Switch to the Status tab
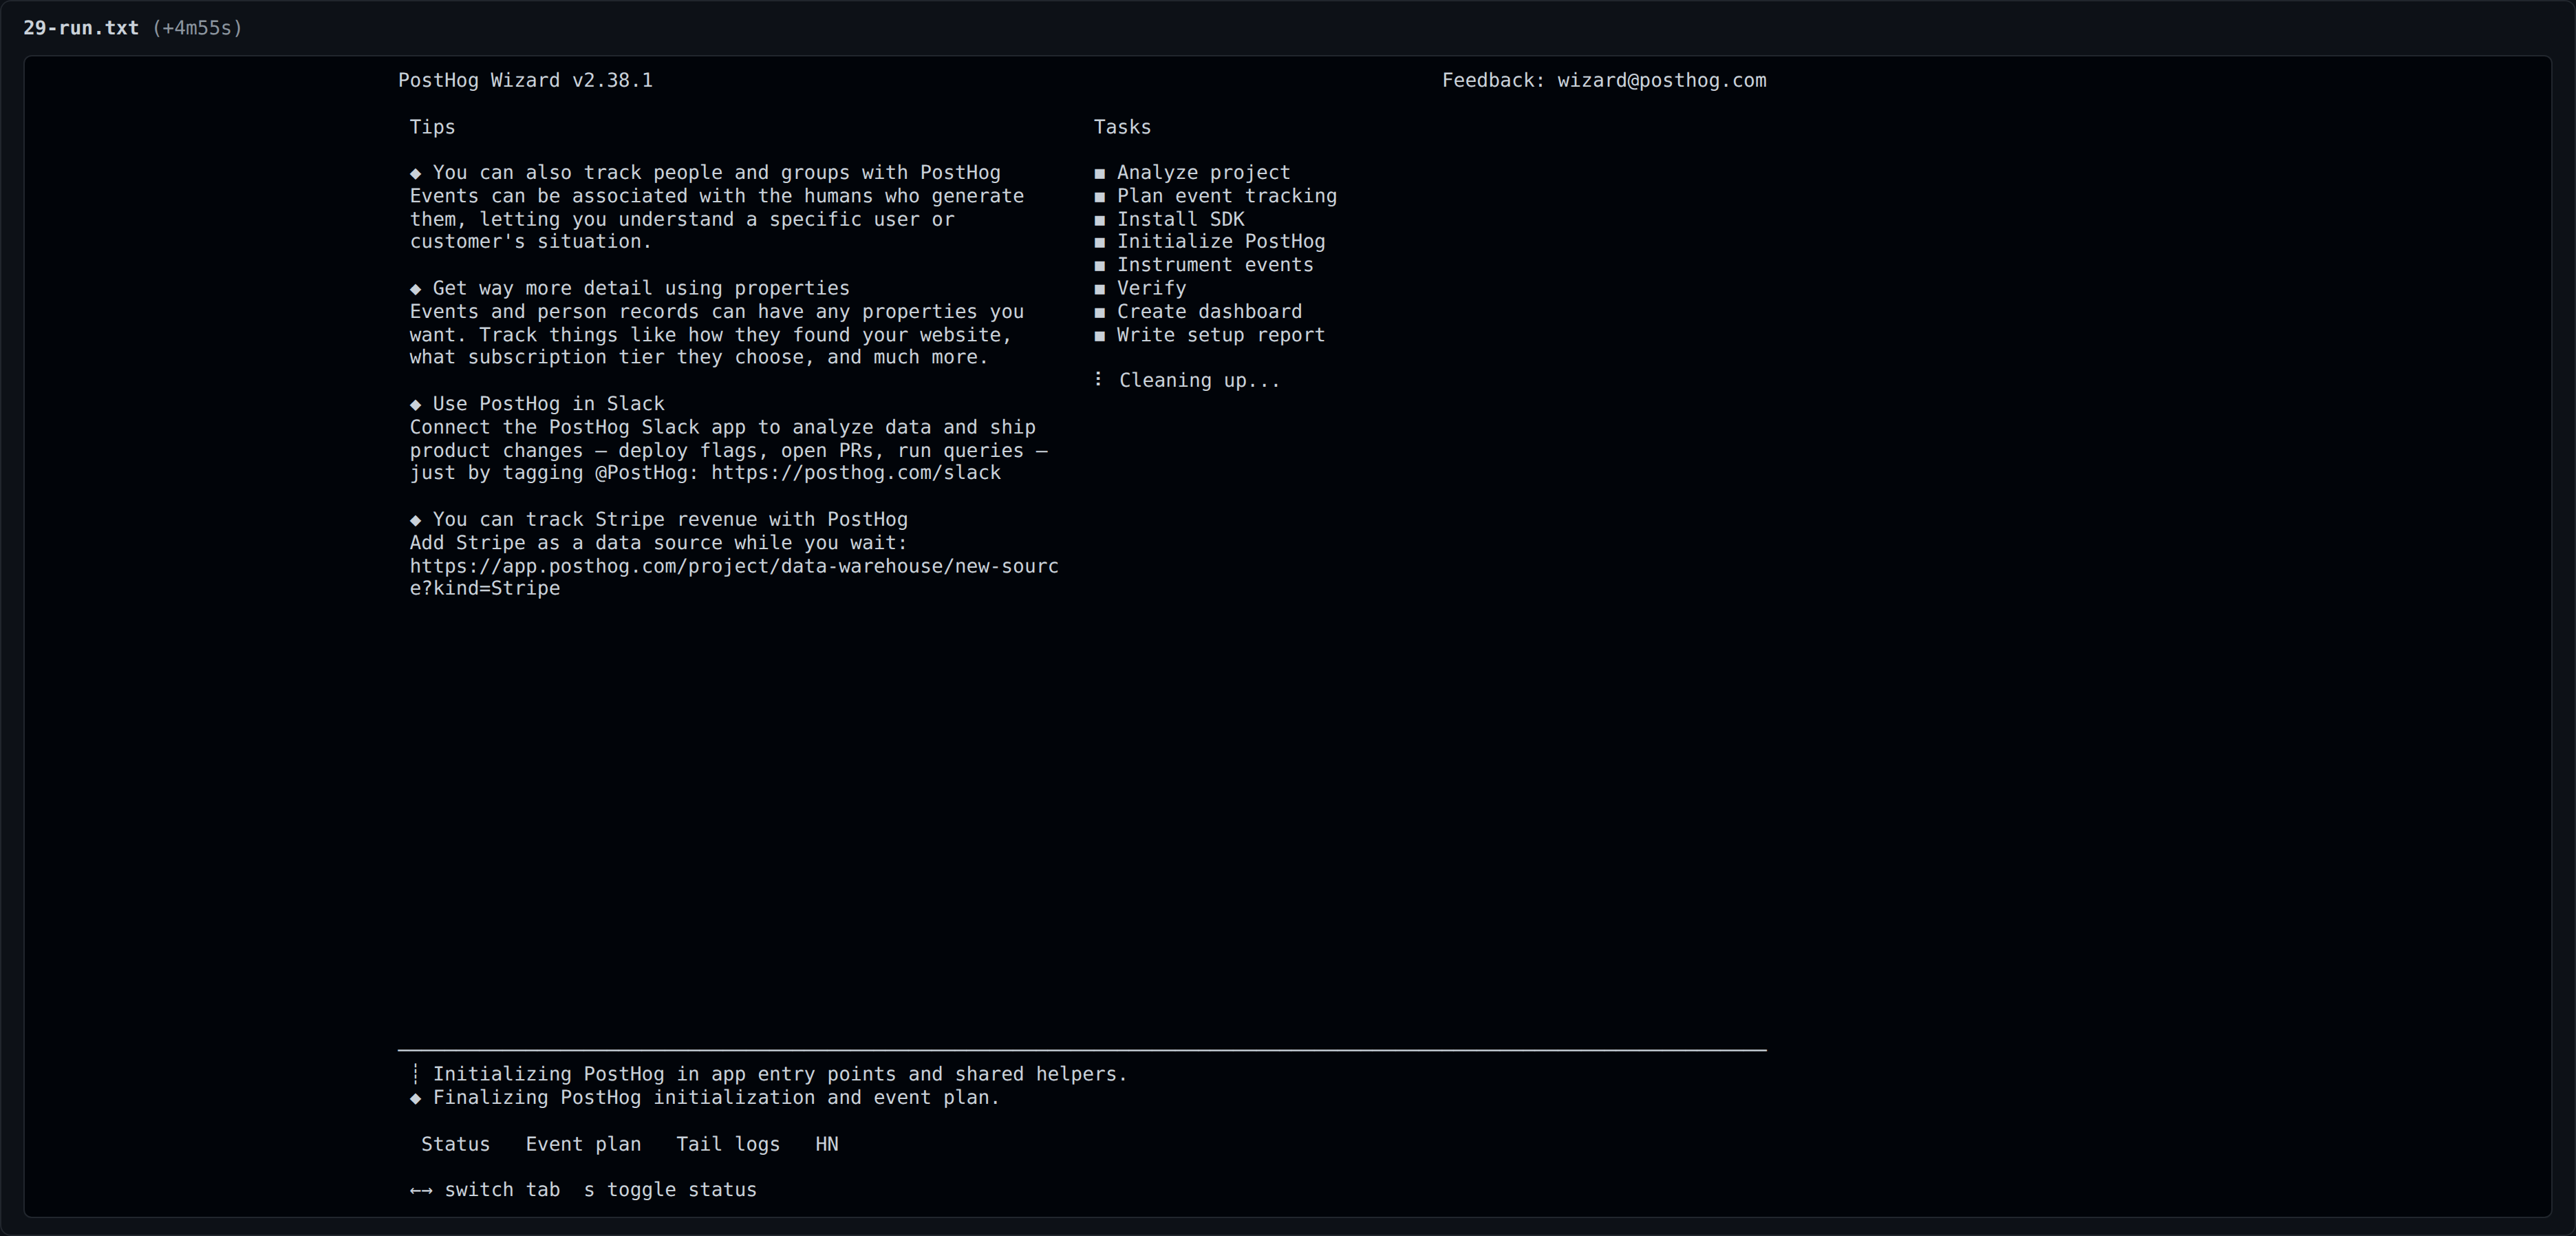Screen dimensions: 2576x1236 pos(455,1144)
